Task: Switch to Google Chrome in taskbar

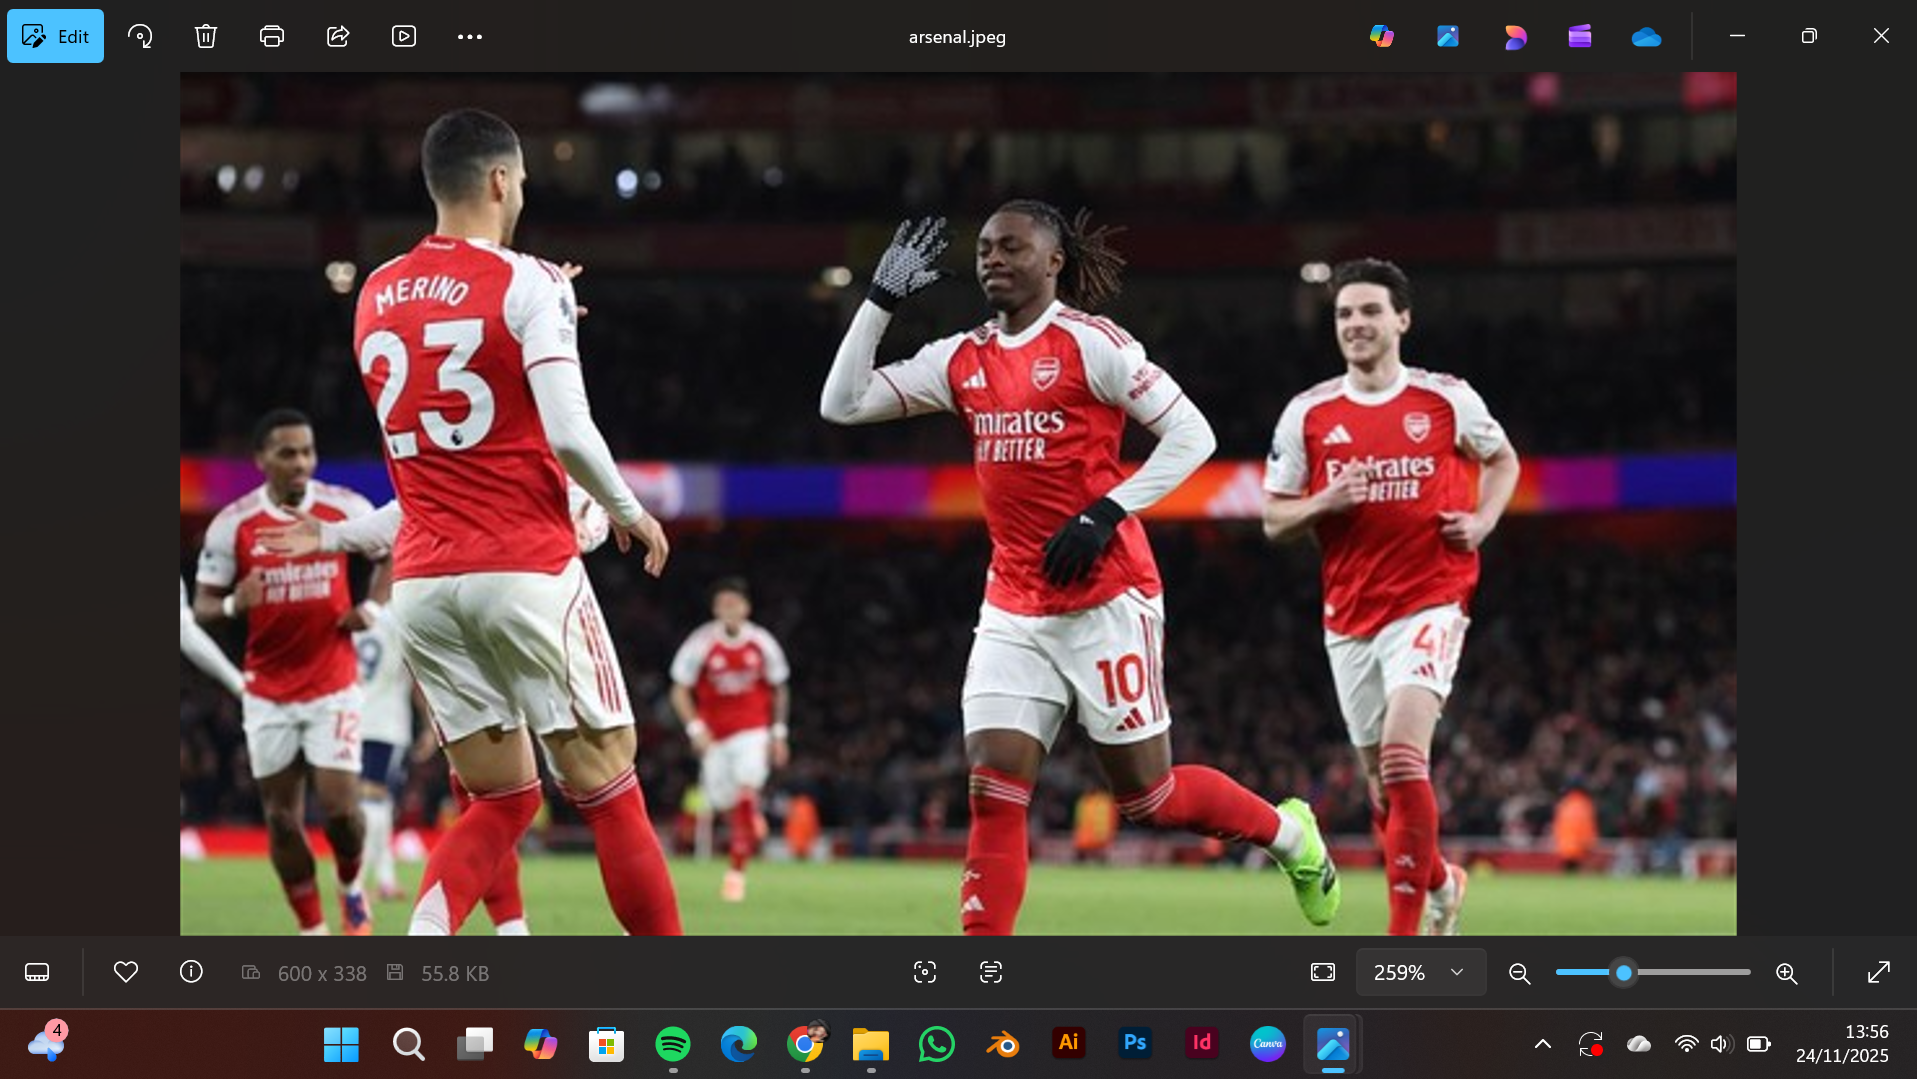Action: coord(805,1044)
